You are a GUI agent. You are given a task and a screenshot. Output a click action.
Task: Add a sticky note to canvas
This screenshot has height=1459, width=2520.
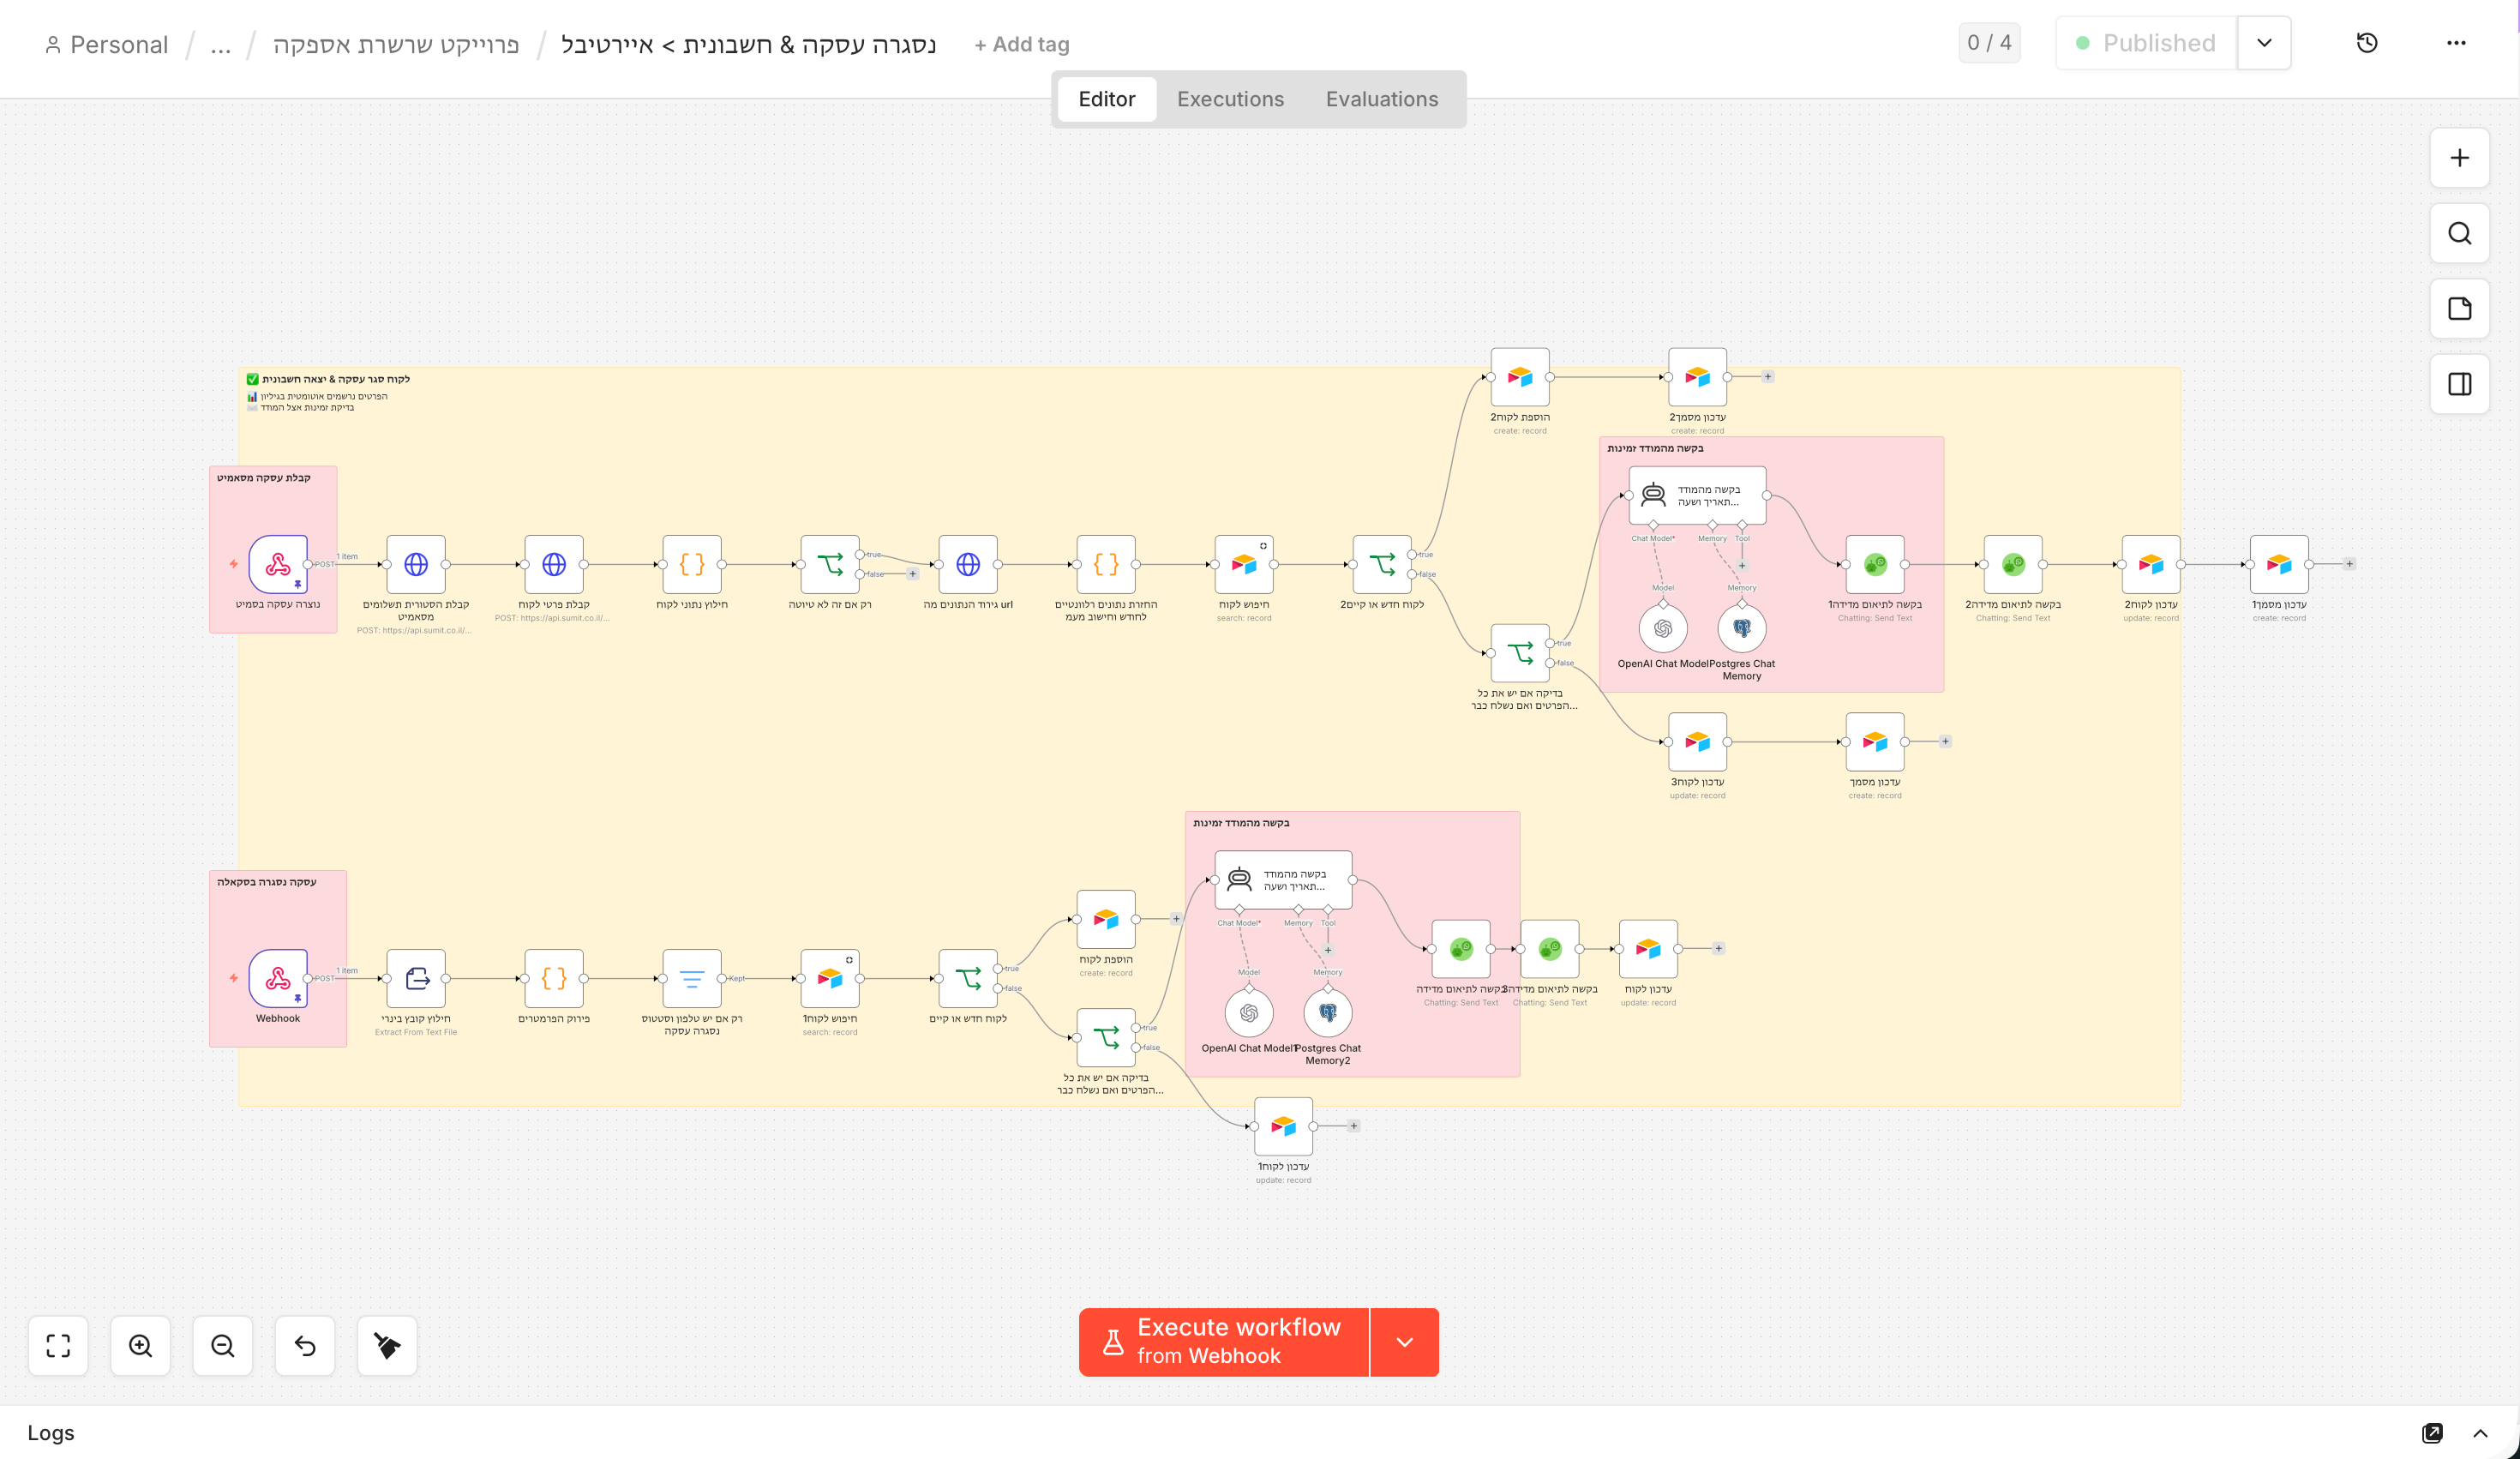[x=2459, y=309]
